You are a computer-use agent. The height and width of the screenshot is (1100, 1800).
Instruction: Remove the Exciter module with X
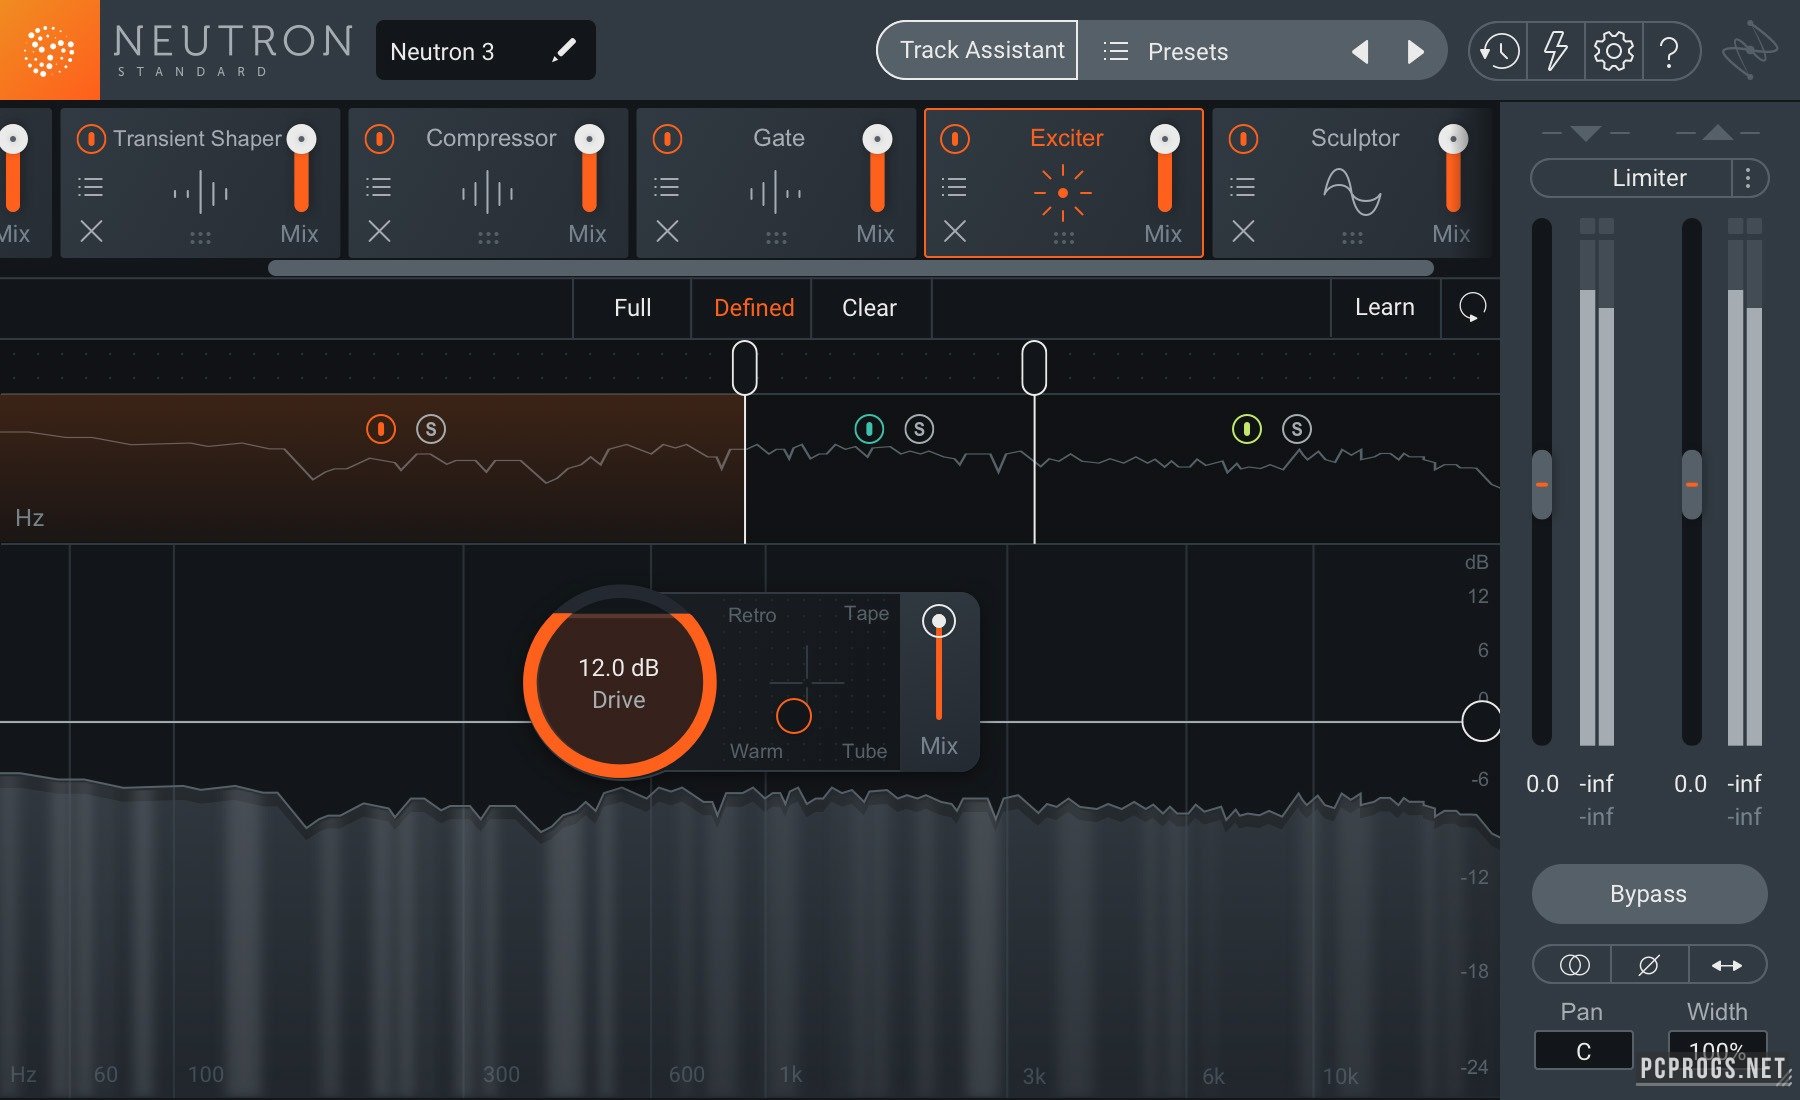click(955, 231)
